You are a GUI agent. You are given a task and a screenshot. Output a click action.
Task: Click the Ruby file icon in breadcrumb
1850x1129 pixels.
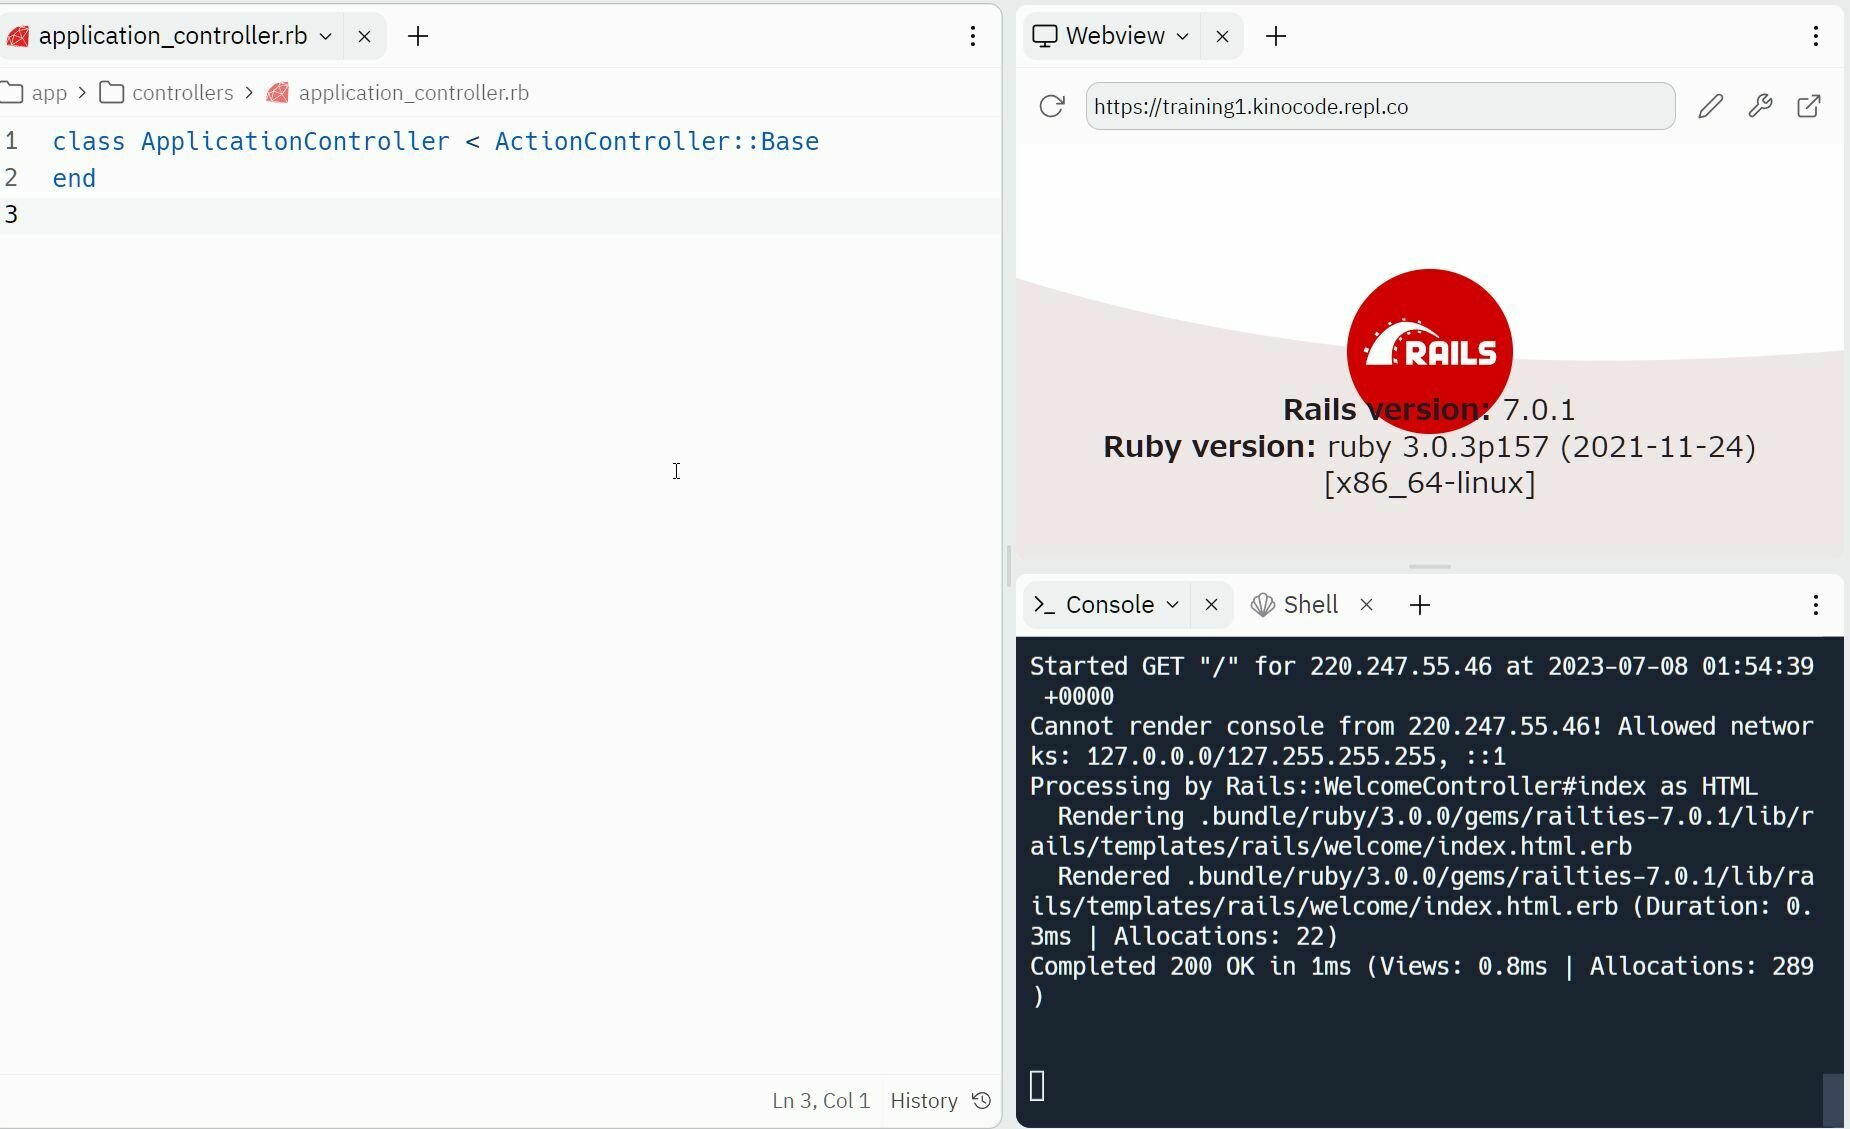click(278, 93)
